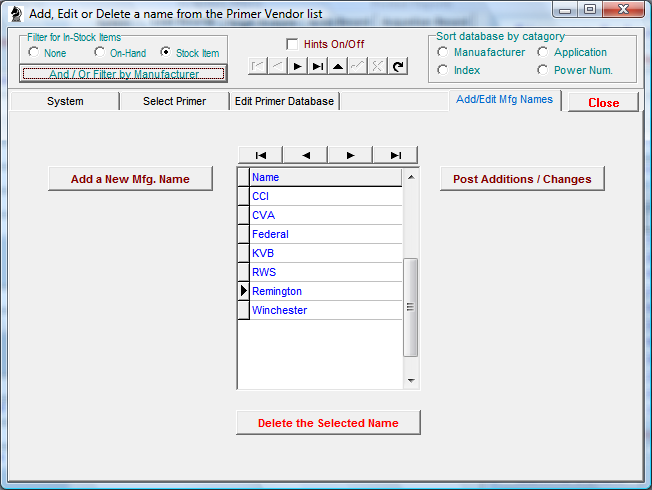
Task: Click the name list scroll-down arrow
Action: pyautogui.click(x=411, y=380)
